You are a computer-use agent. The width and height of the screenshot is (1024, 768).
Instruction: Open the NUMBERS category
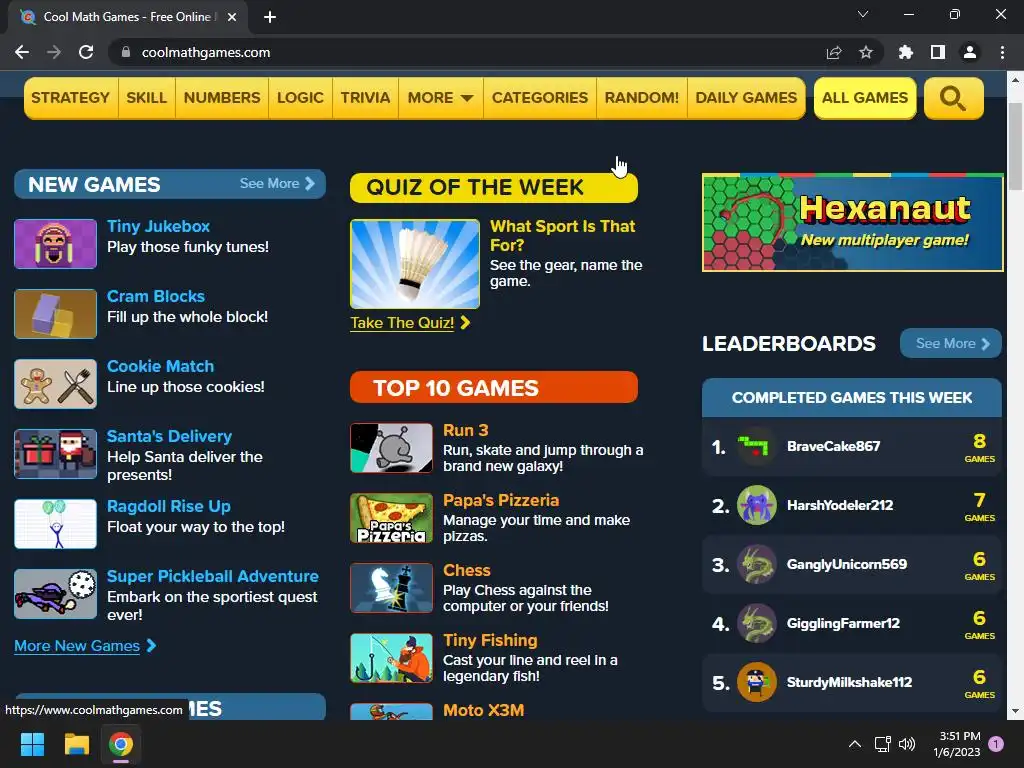coord(222,98)
